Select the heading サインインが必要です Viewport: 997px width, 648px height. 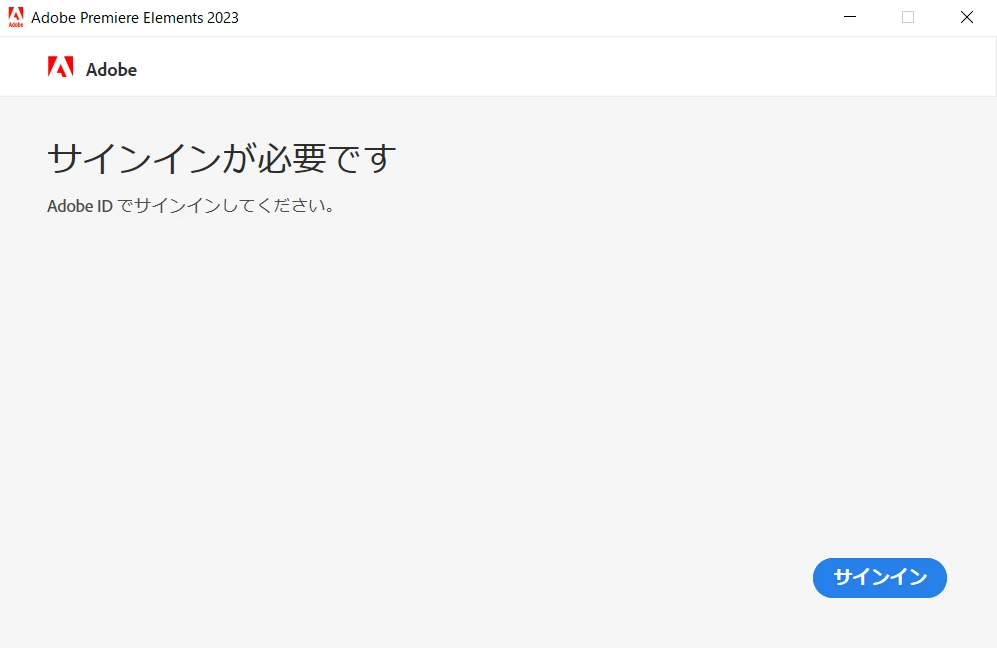[221, 158]
